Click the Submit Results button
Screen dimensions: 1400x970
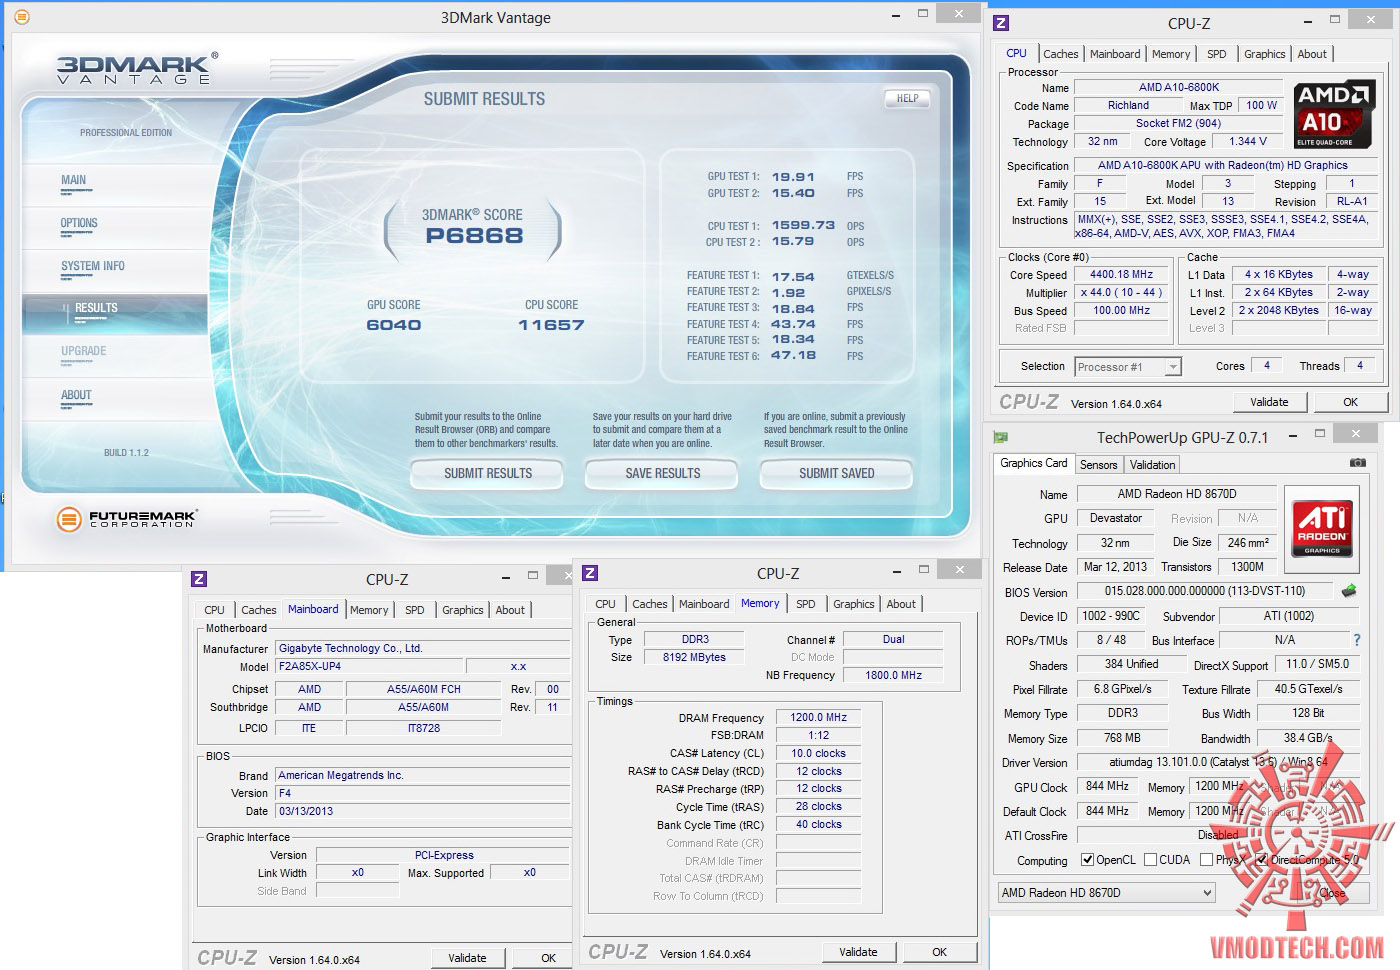[488, 474]
